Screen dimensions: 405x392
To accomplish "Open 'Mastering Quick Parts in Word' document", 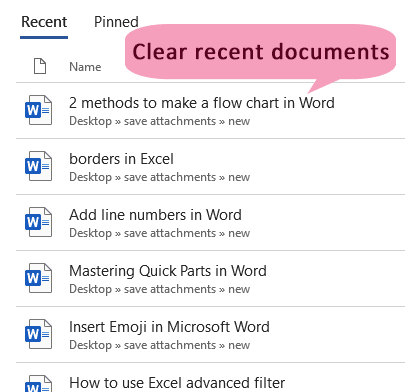I will [168, 271].
